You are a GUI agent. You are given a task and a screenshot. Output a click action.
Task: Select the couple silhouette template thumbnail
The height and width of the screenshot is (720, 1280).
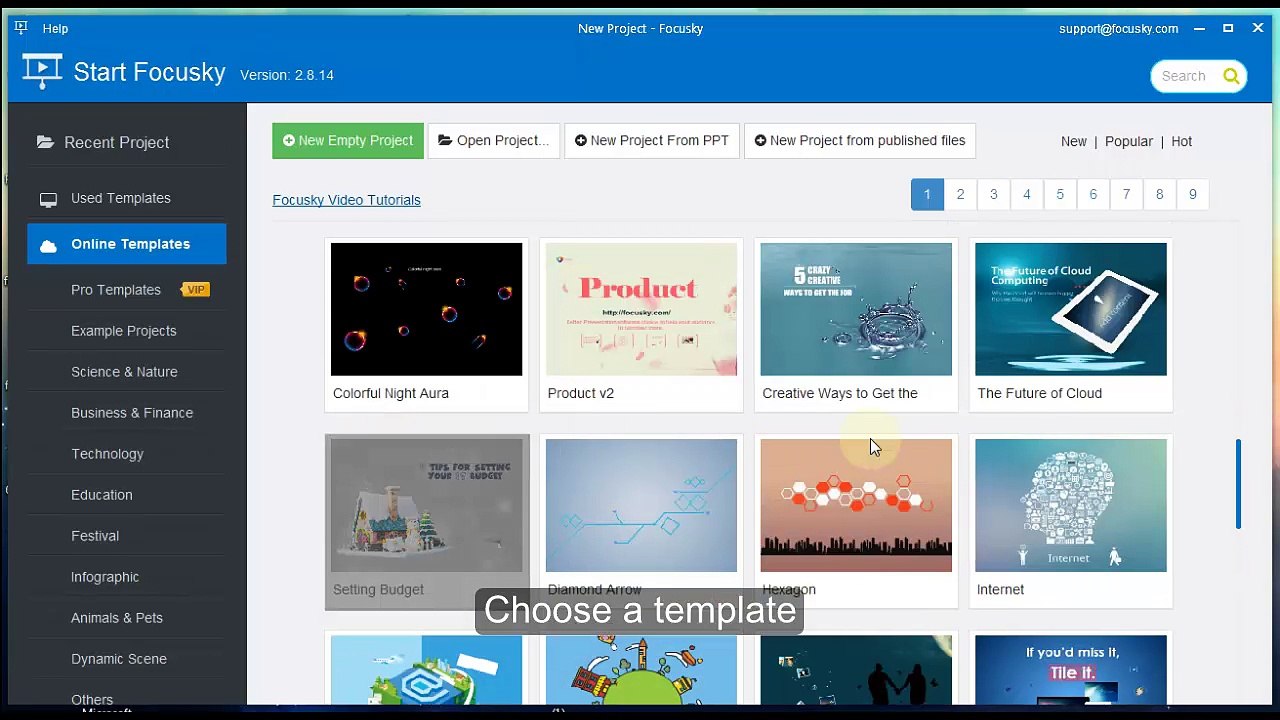(856, 669)
